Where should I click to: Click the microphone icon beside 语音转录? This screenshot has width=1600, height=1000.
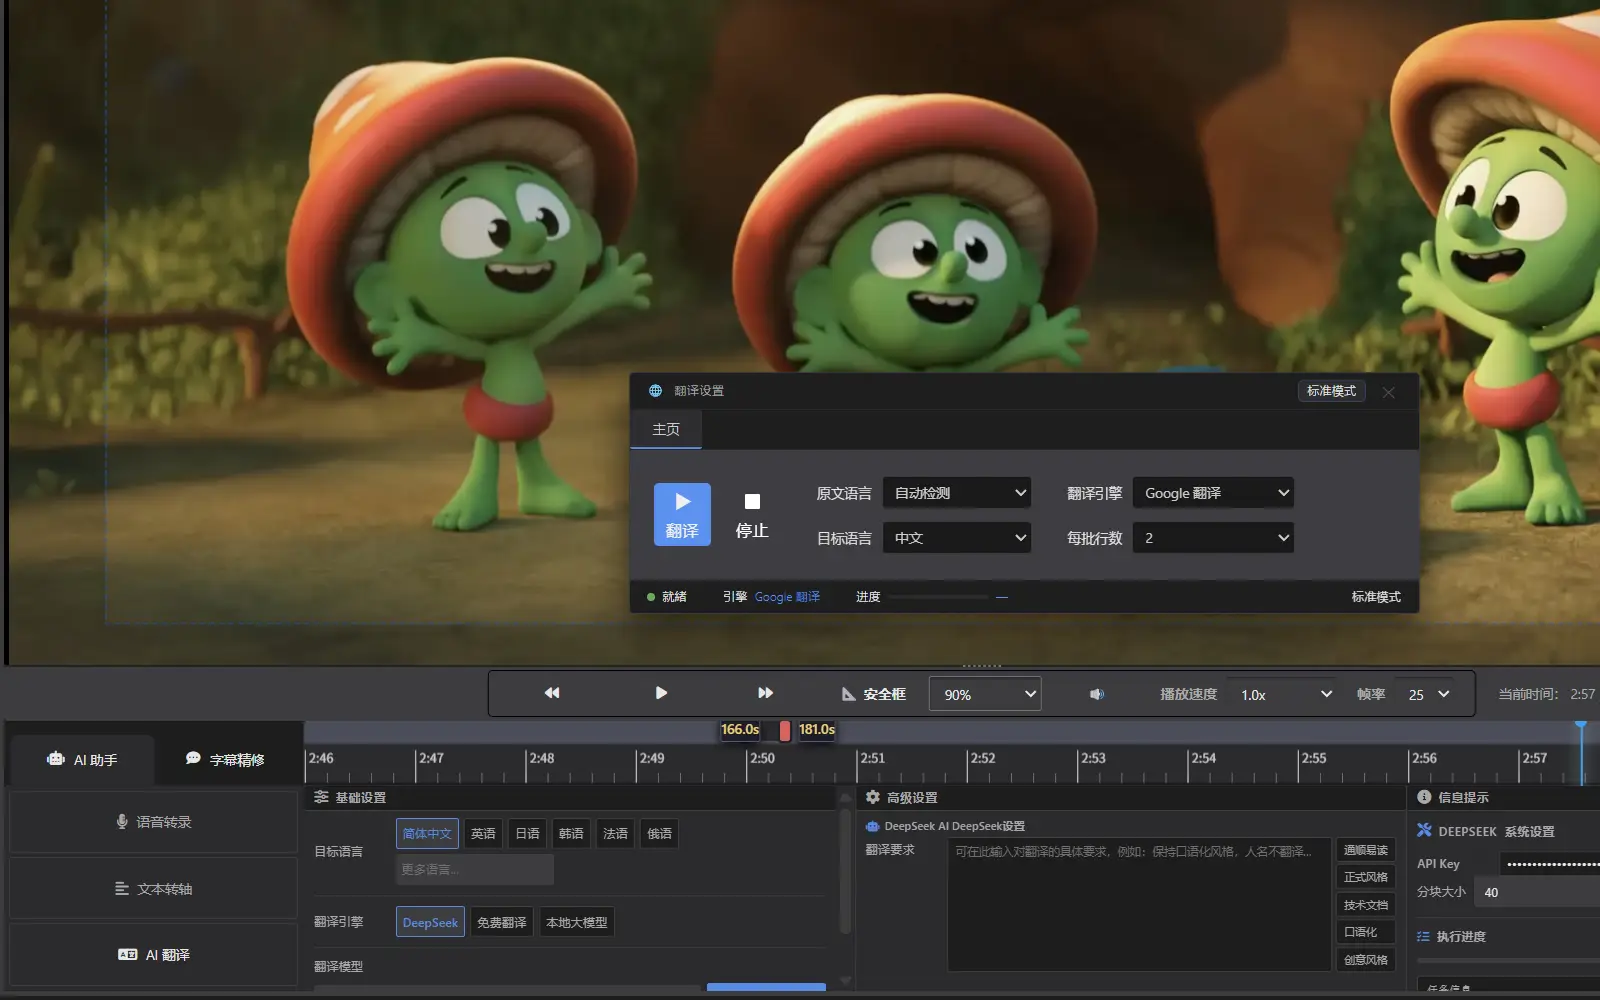122,822
